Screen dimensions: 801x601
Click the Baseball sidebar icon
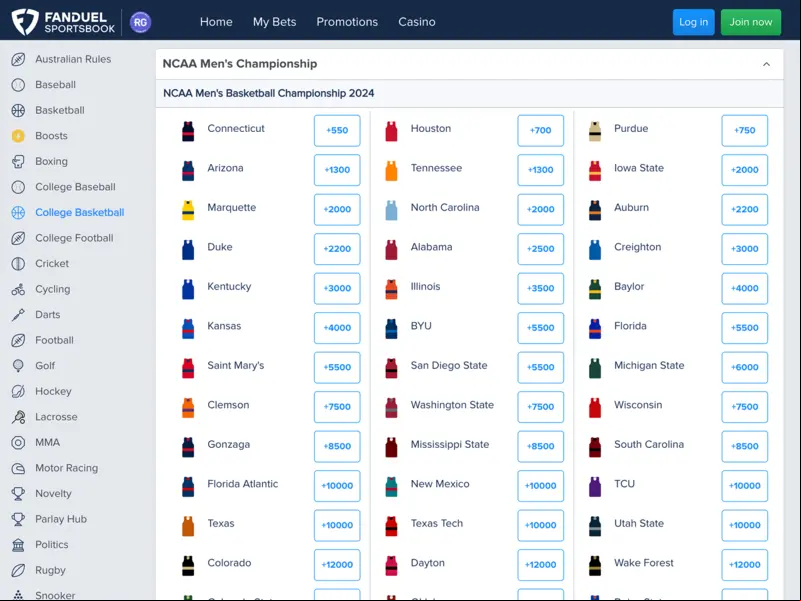coord(18,85)
